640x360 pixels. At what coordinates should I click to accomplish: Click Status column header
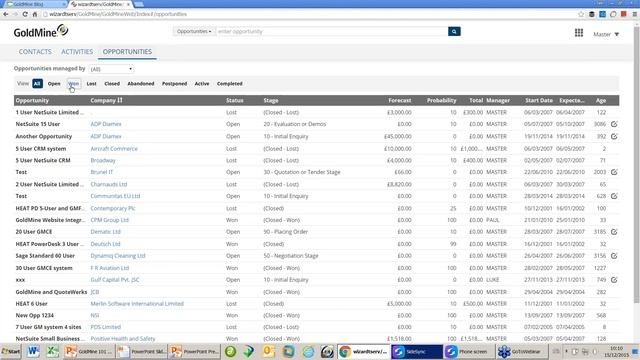235,100
